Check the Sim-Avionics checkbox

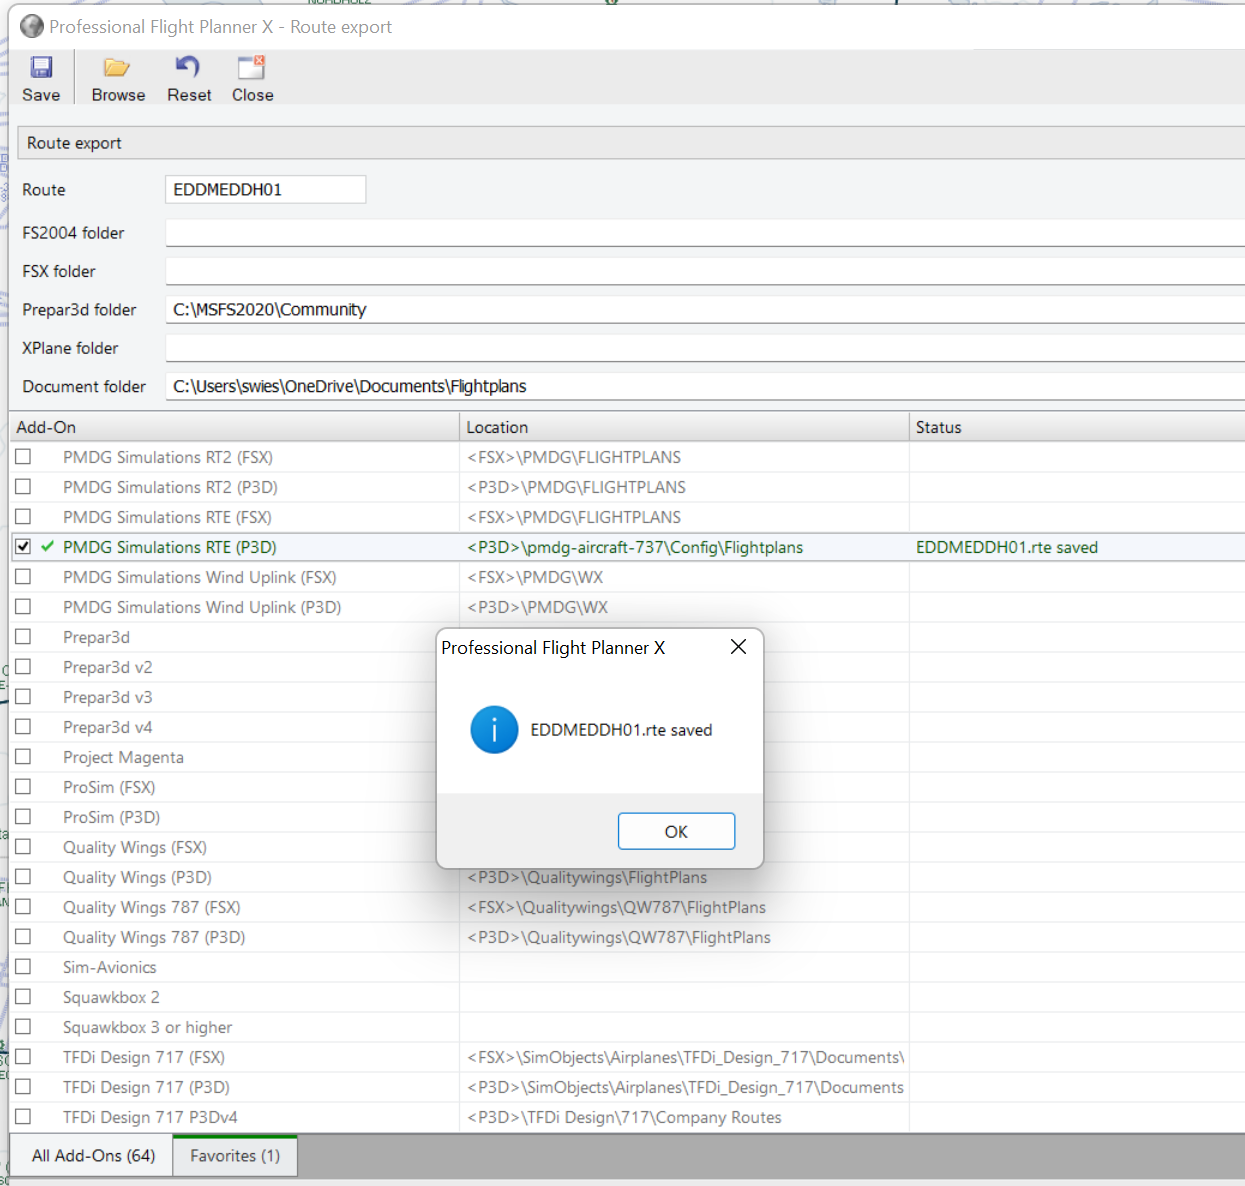coord(23,967)
